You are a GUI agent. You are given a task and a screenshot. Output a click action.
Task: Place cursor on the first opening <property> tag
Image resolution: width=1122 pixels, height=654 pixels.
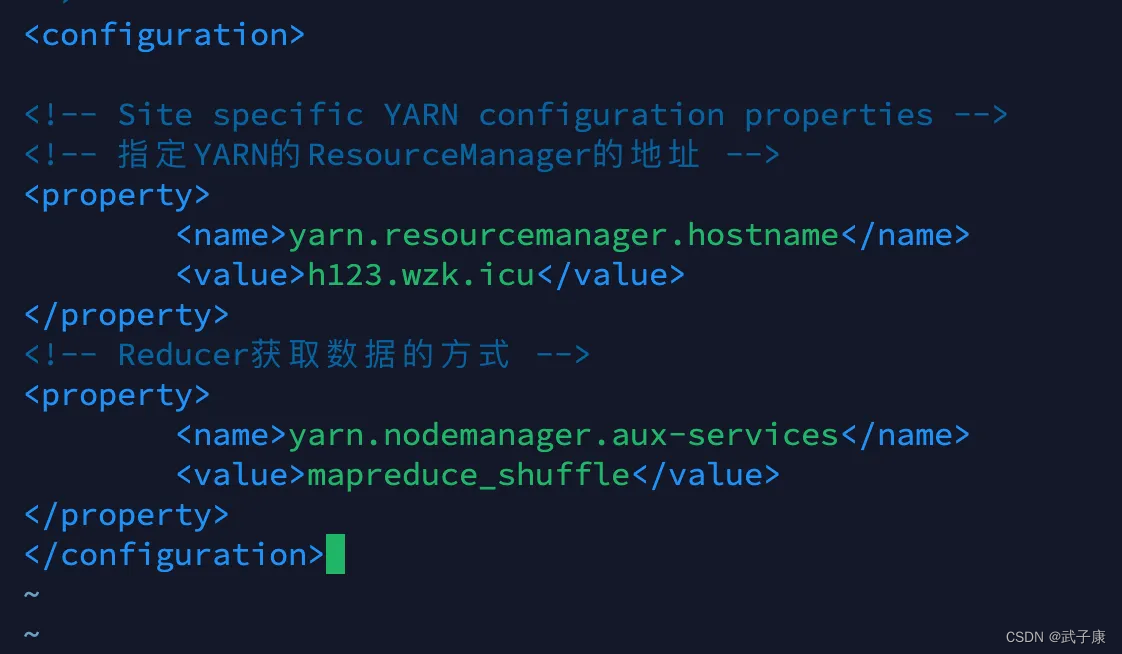point(117,195)
